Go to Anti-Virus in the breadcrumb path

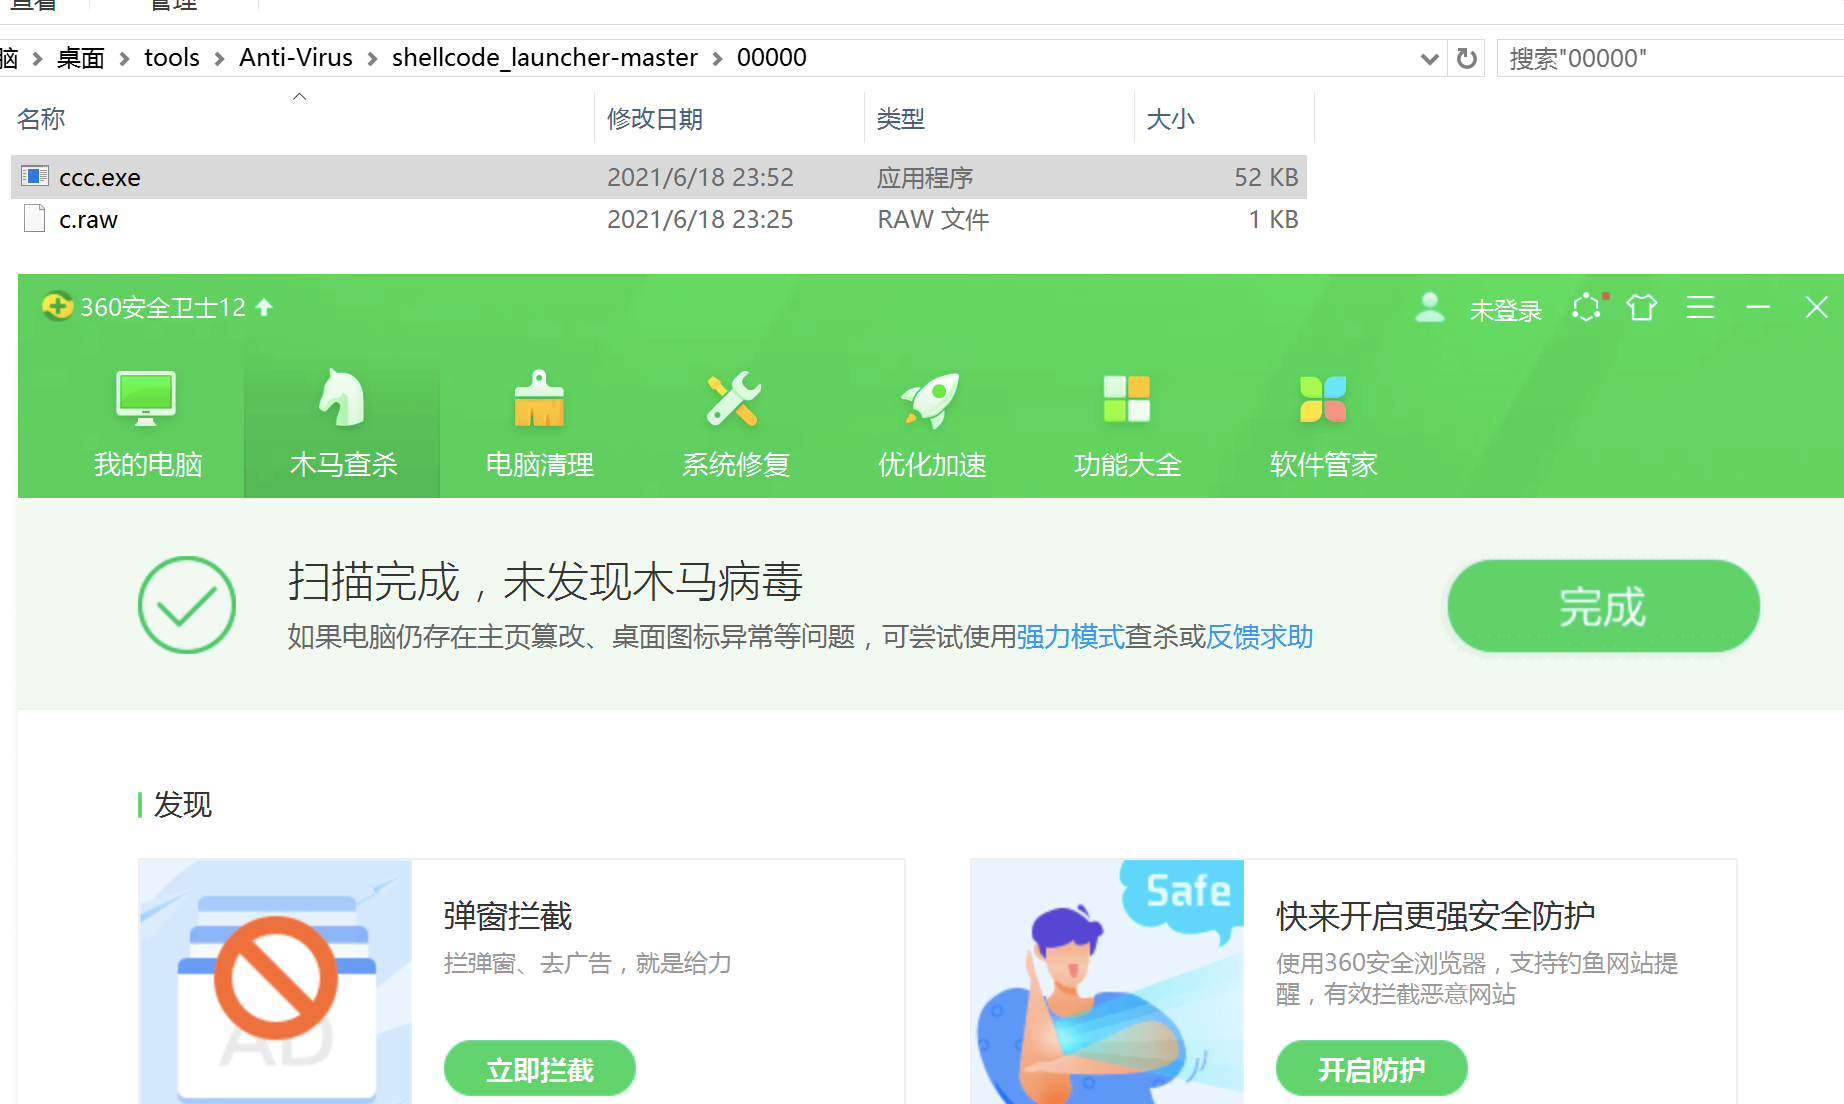coord(296,58)
